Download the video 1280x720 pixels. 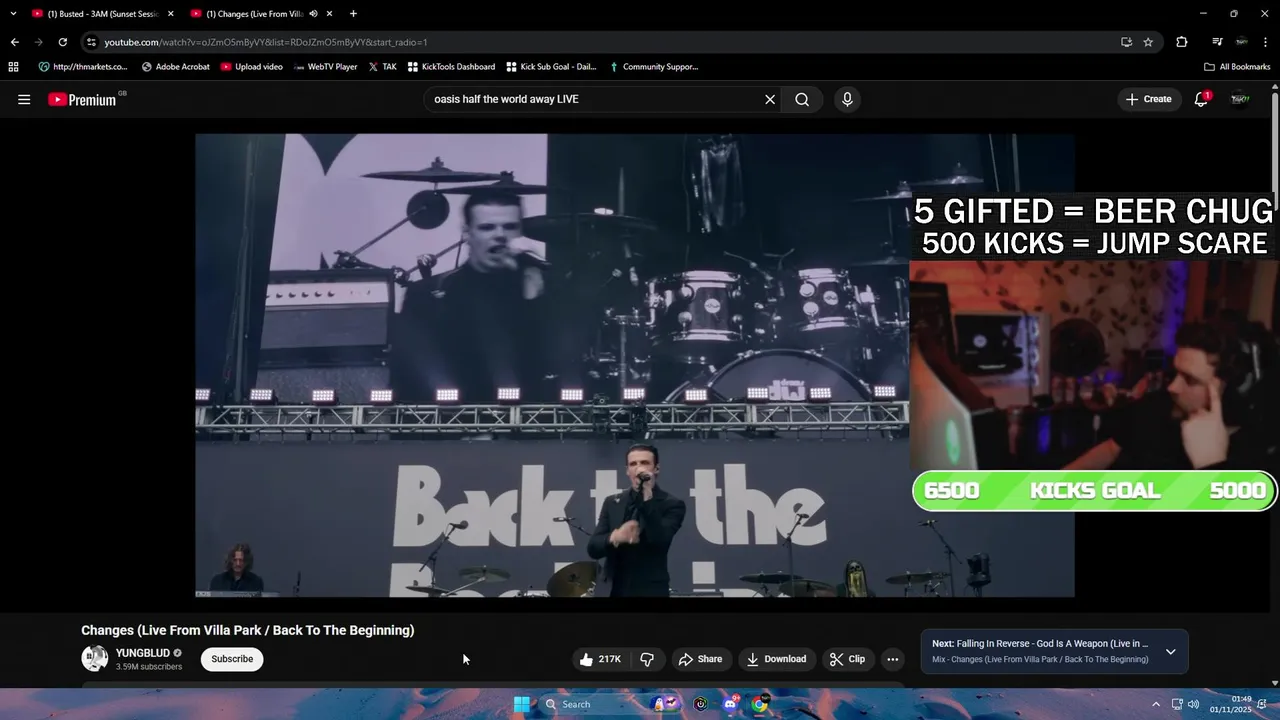[776, 659]
